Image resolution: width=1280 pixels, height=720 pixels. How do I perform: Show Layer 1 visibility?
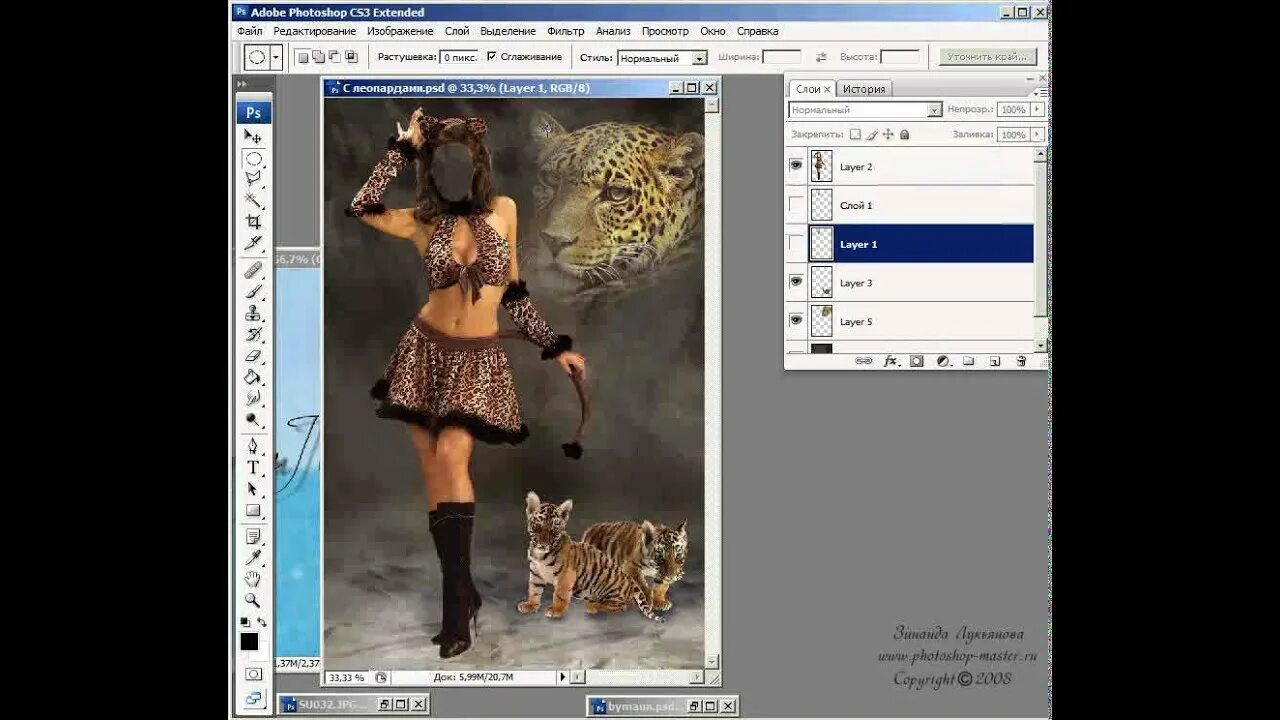(x=796, y=244)
